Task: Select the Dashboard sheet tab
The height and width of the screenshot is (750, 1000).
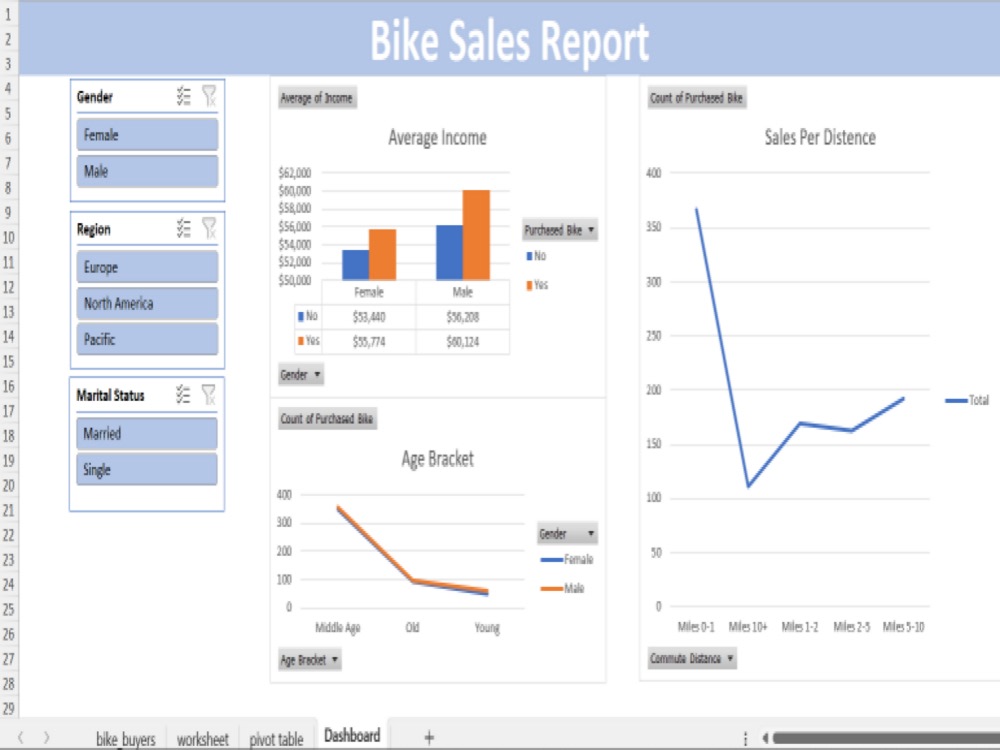Action: click(352, 735)
